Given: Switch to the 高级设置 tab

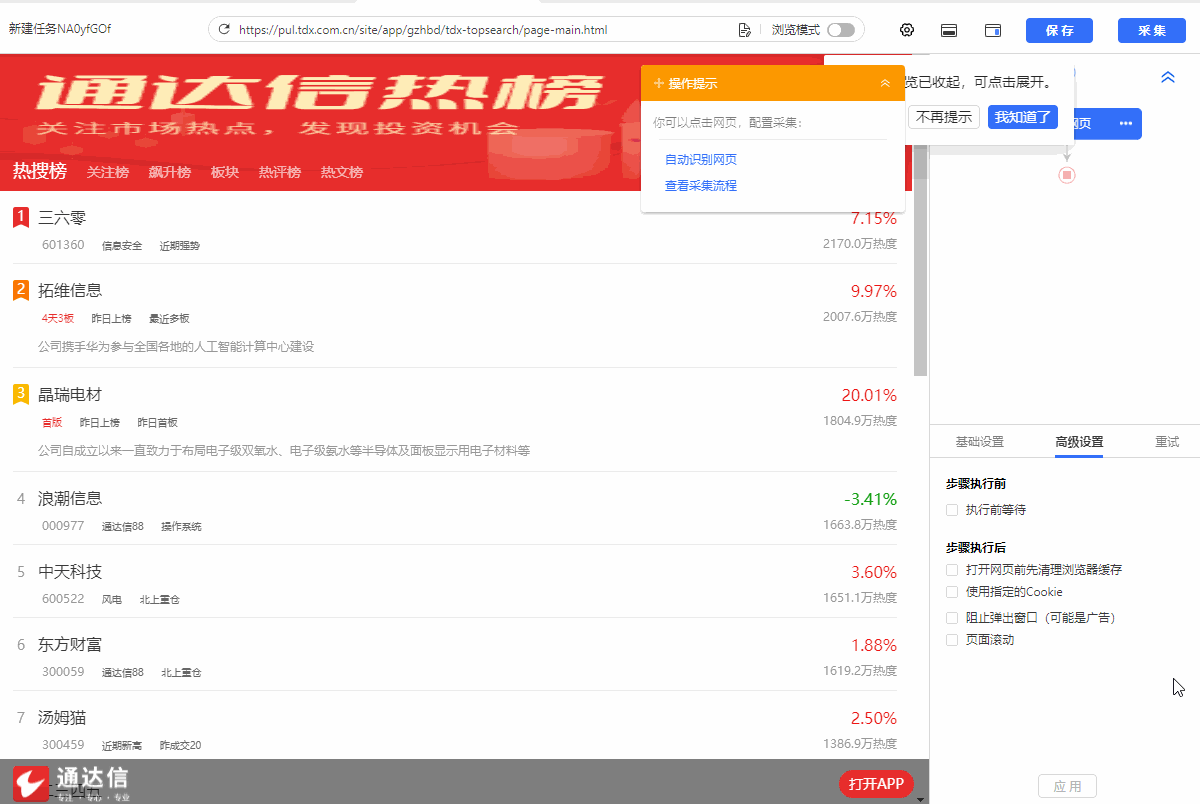Looking at the screenshot, I should click(1079, 441).
